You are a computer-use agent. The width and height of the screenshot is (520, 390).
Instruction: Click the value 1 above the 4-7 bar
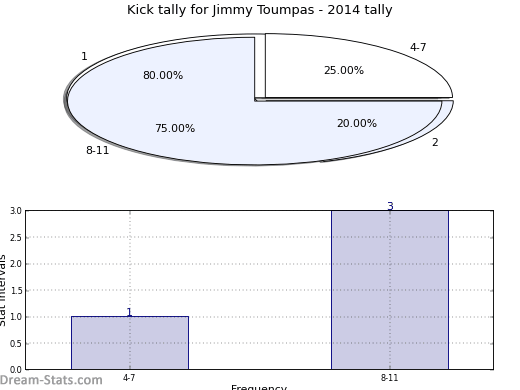click(130, 312)
